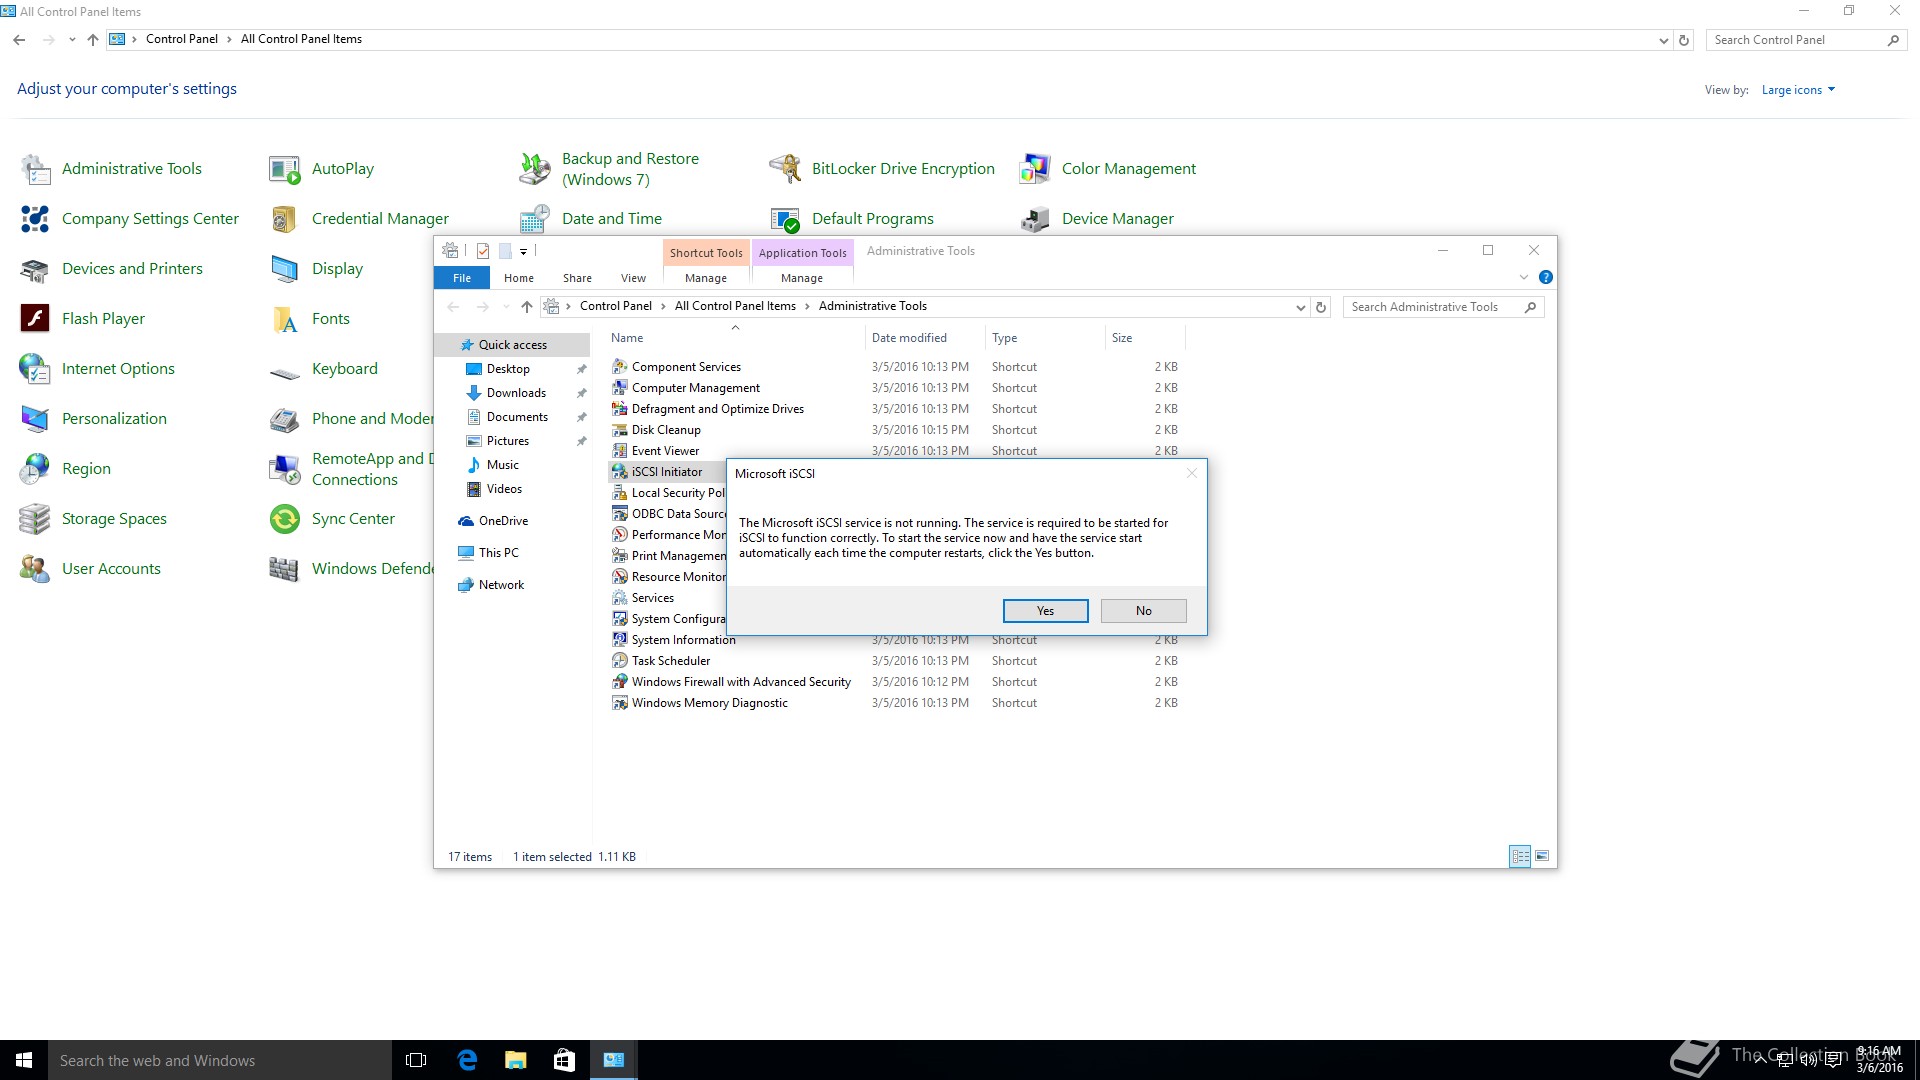
Task: Click Windows Defender brick wall icon
Action: point(285,569)
